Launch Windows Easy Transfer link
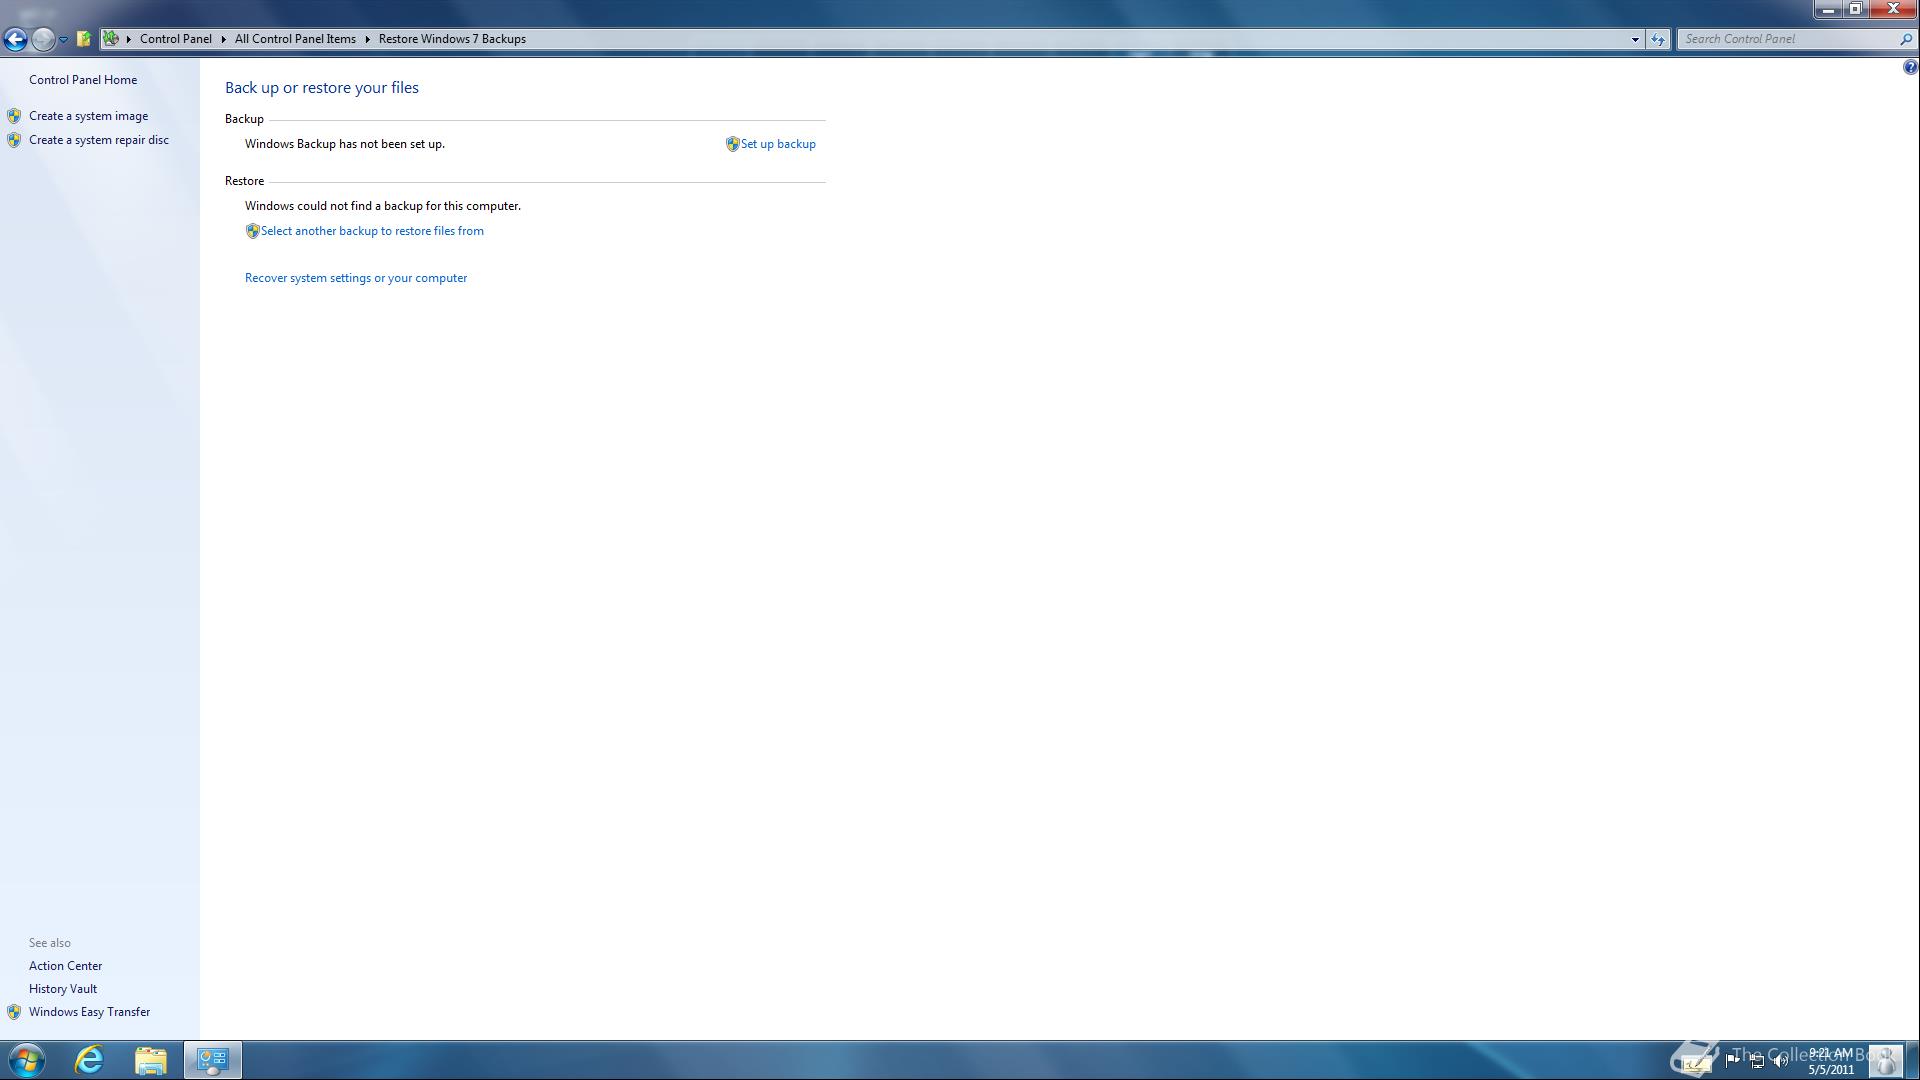1920x1080 pixels. [x=89, y=1012]
